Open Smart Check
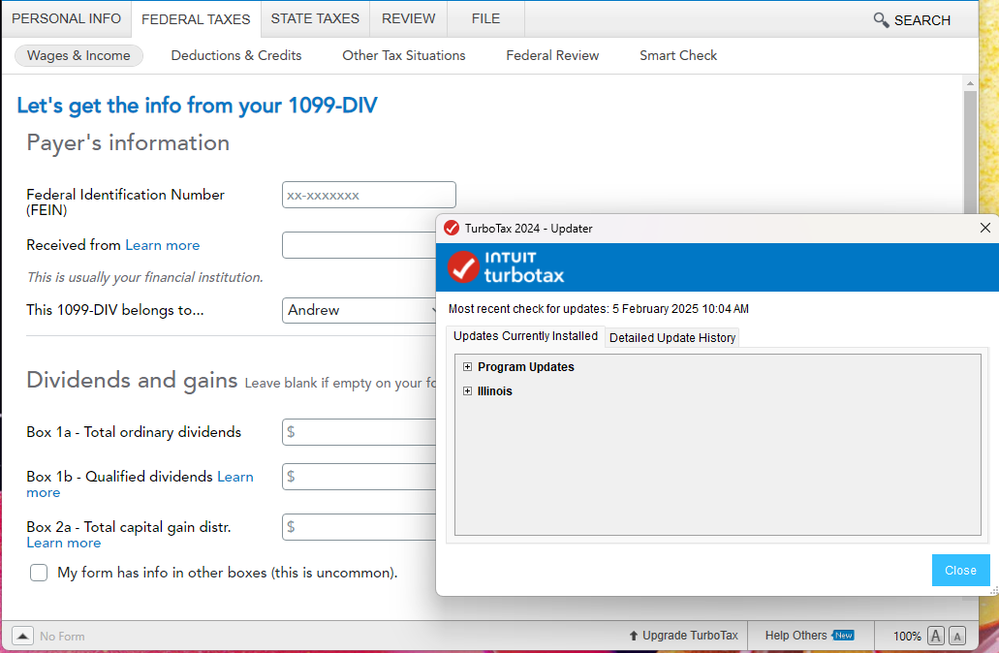 click(x=678, y=55)
